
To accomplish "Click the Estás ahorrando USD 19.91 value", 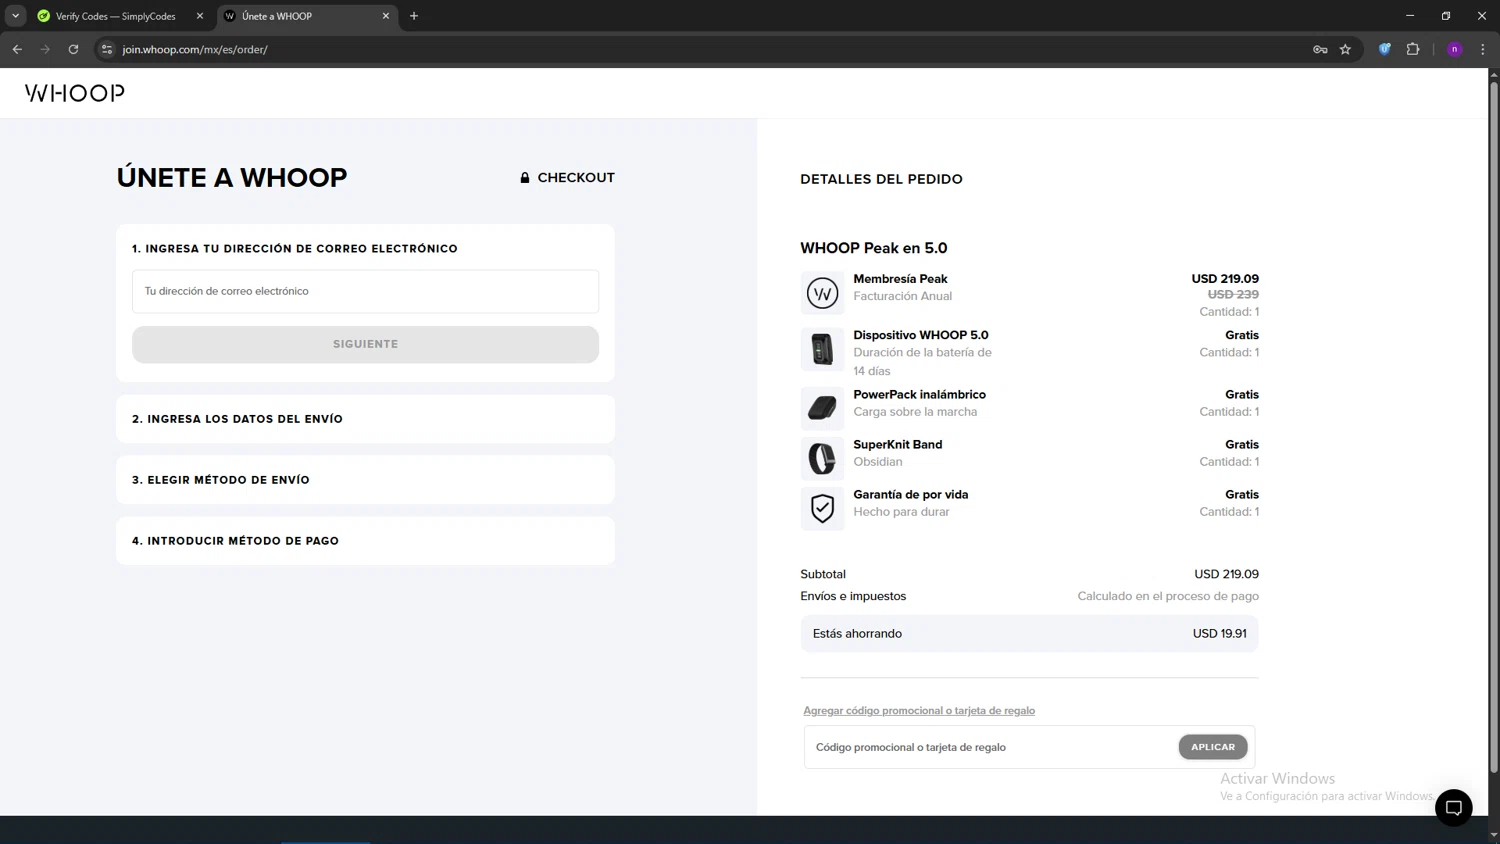I will coord(1219,634).
